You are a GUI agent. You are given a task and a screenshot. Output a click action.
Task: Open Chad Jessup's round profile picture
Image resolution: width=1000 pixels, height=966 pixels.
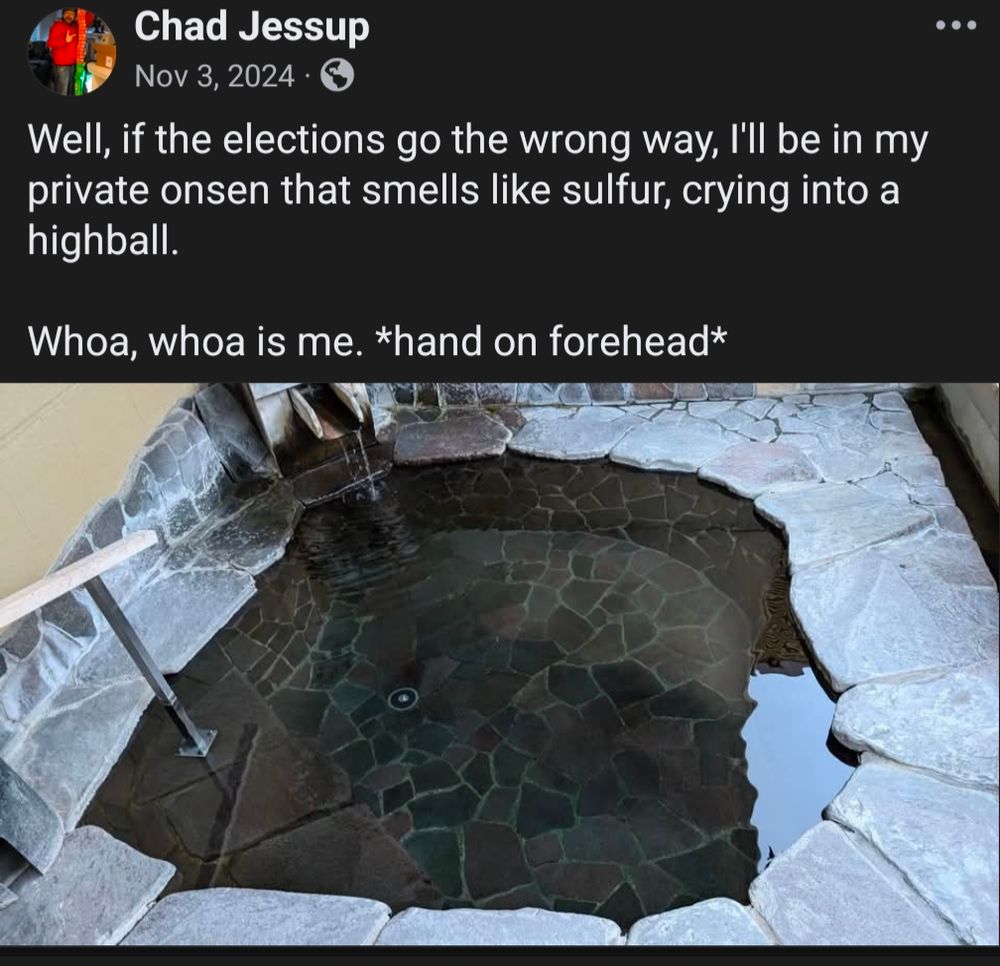pyautogui.click(x=72, y=52)
